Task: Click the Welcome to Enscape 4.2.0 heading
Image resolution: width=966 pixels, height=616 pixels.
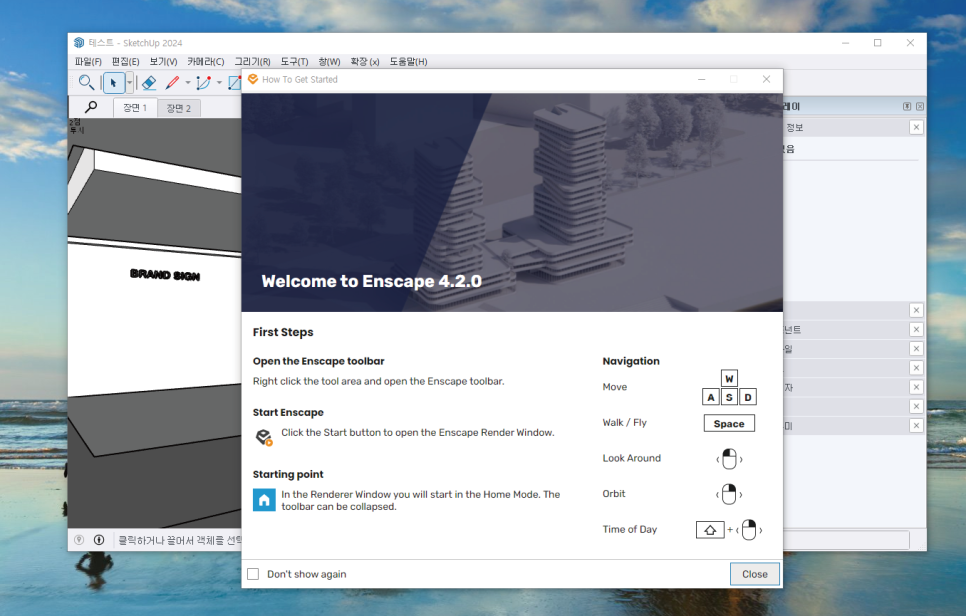Action: pos(371,282)
